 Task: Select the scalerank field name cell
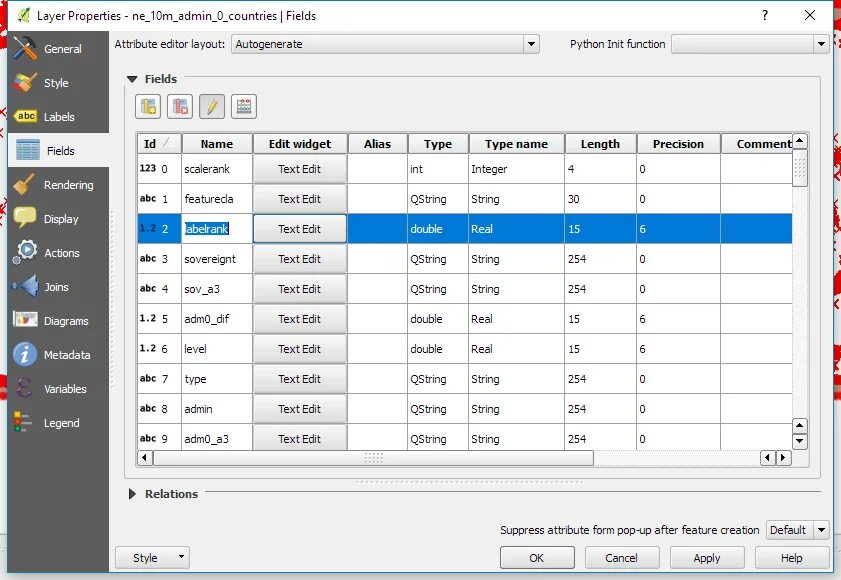217,168
